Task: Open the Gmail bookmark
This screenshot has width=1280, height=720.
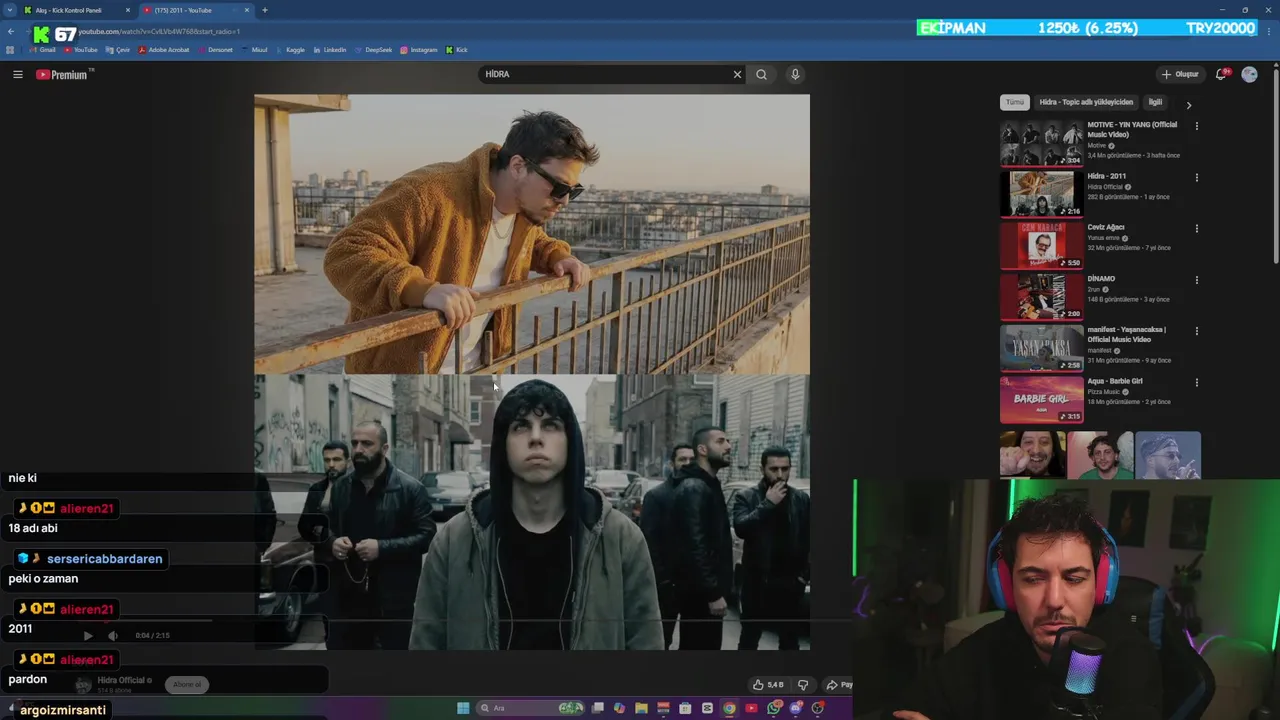Action: pos(41,50)
